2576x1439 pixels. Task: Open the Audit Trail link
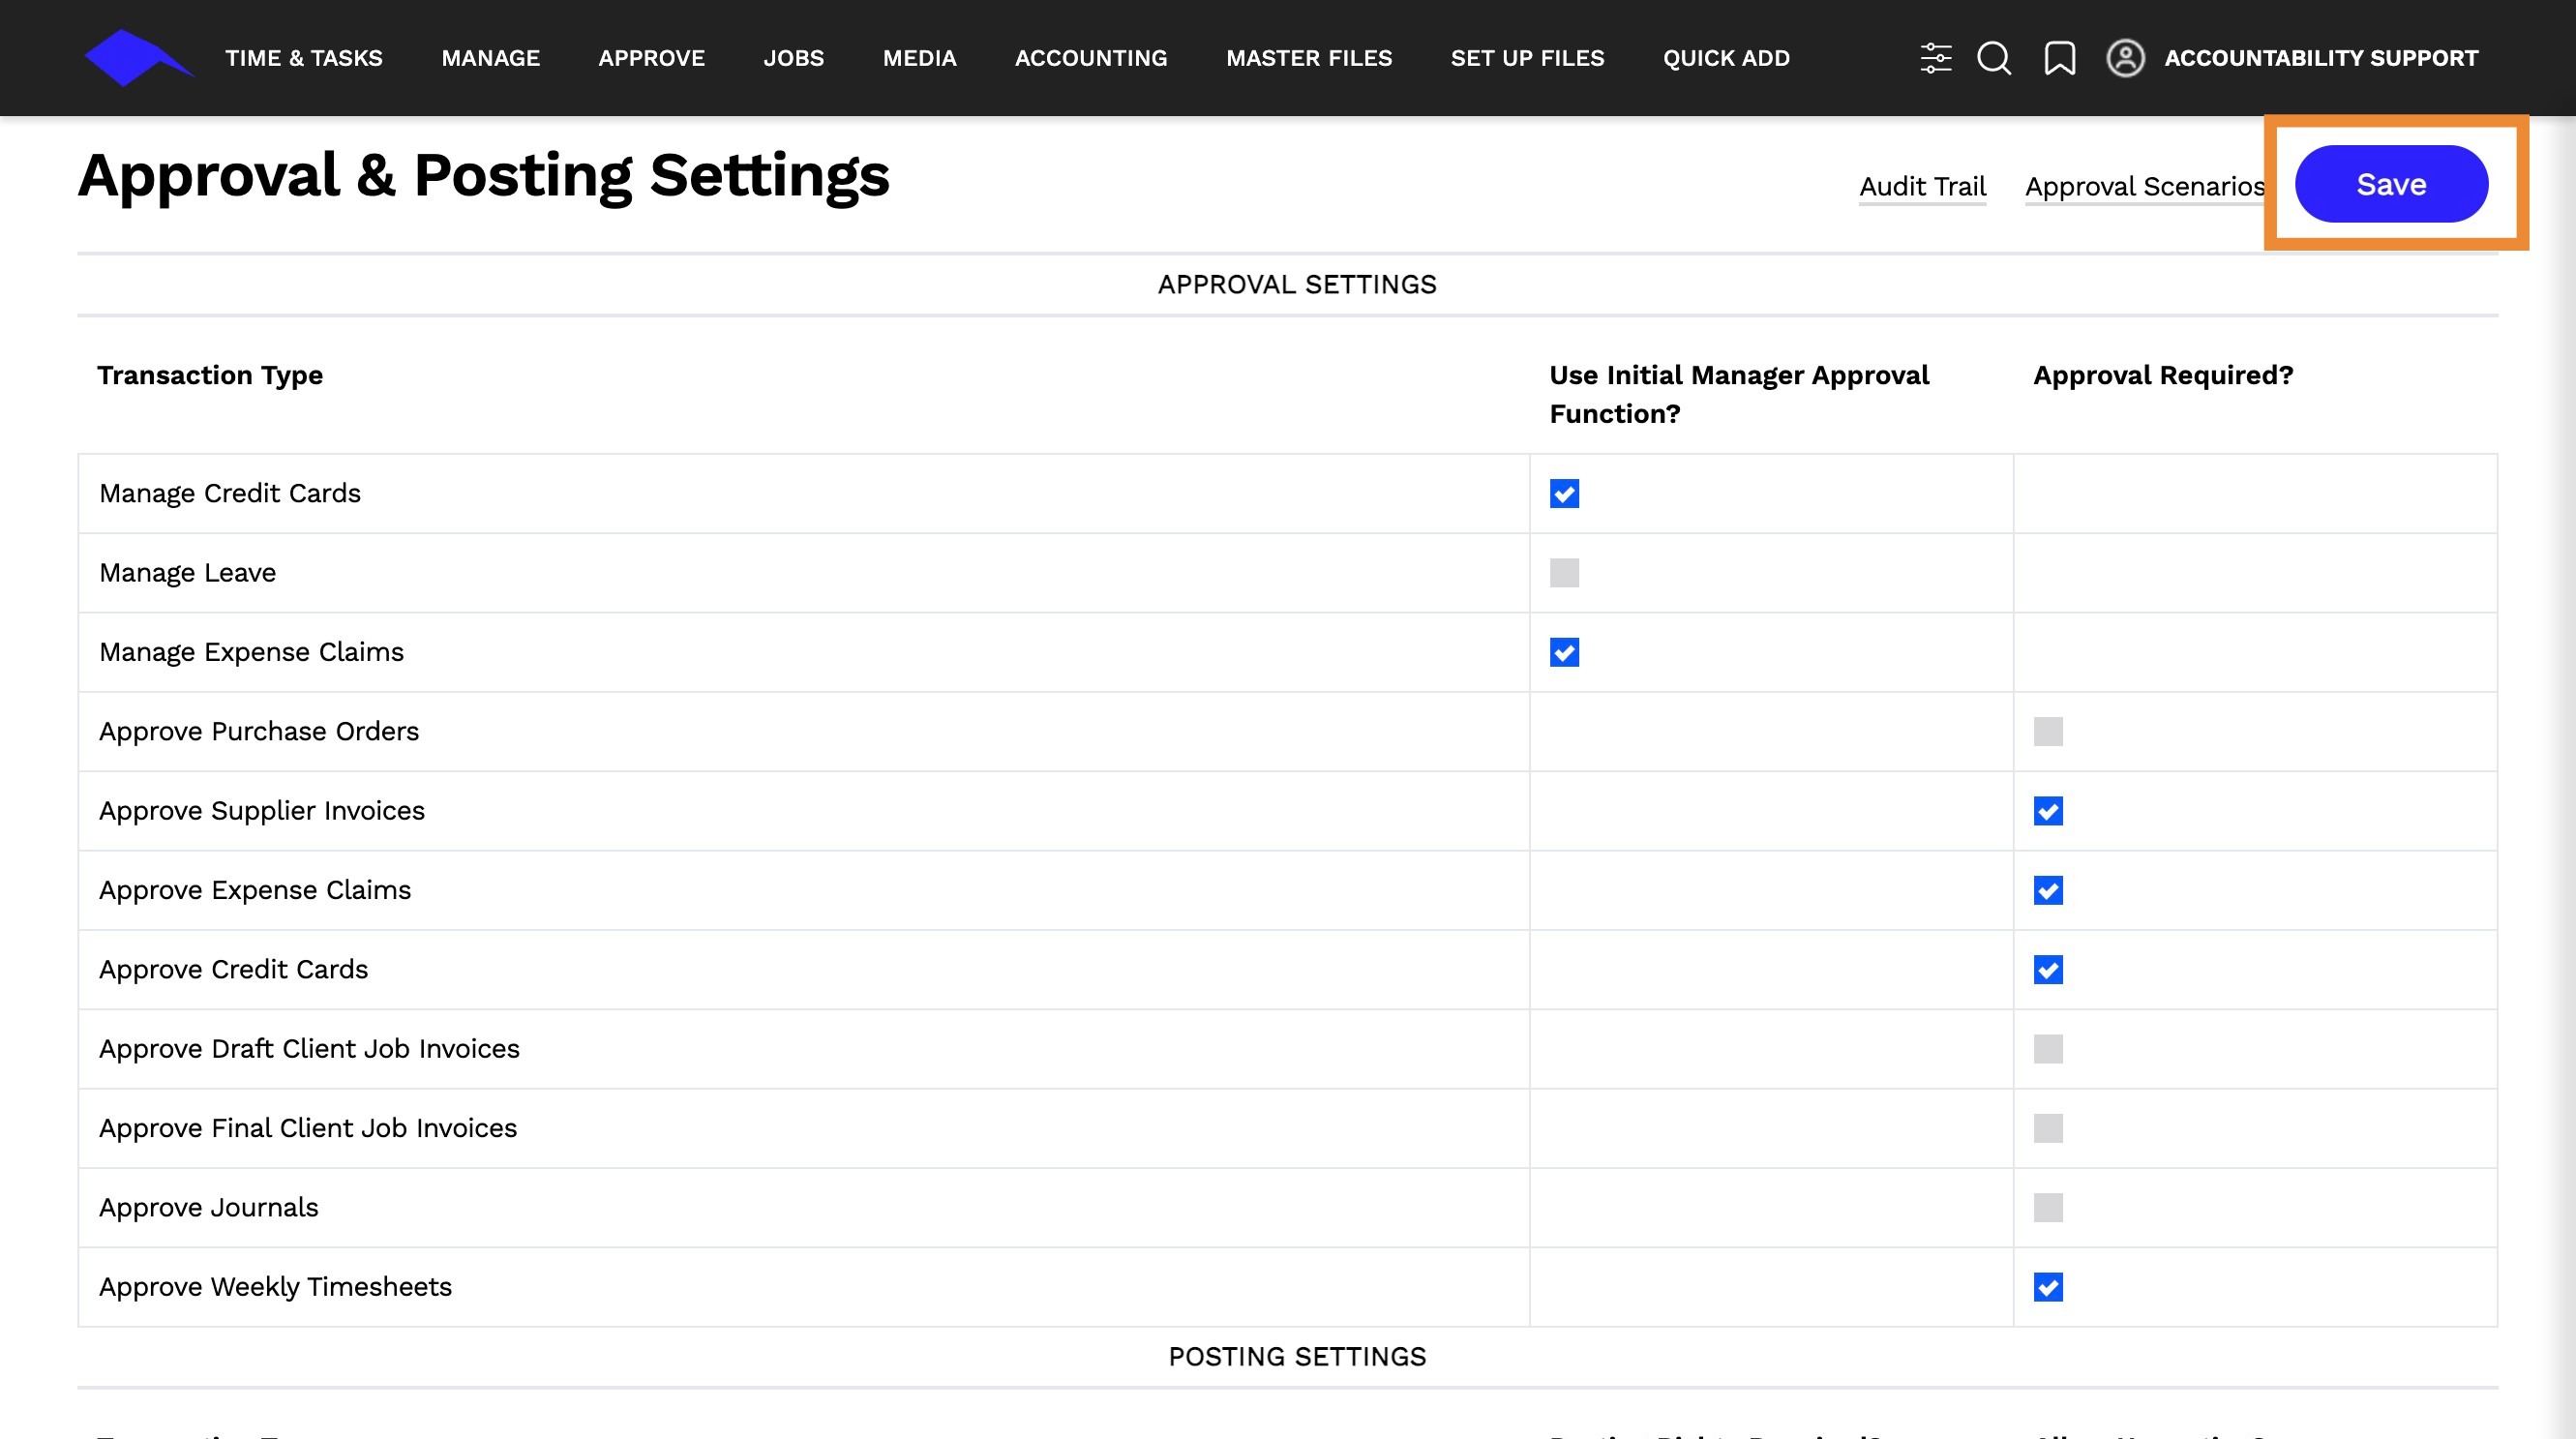(x=1922, y=186)
